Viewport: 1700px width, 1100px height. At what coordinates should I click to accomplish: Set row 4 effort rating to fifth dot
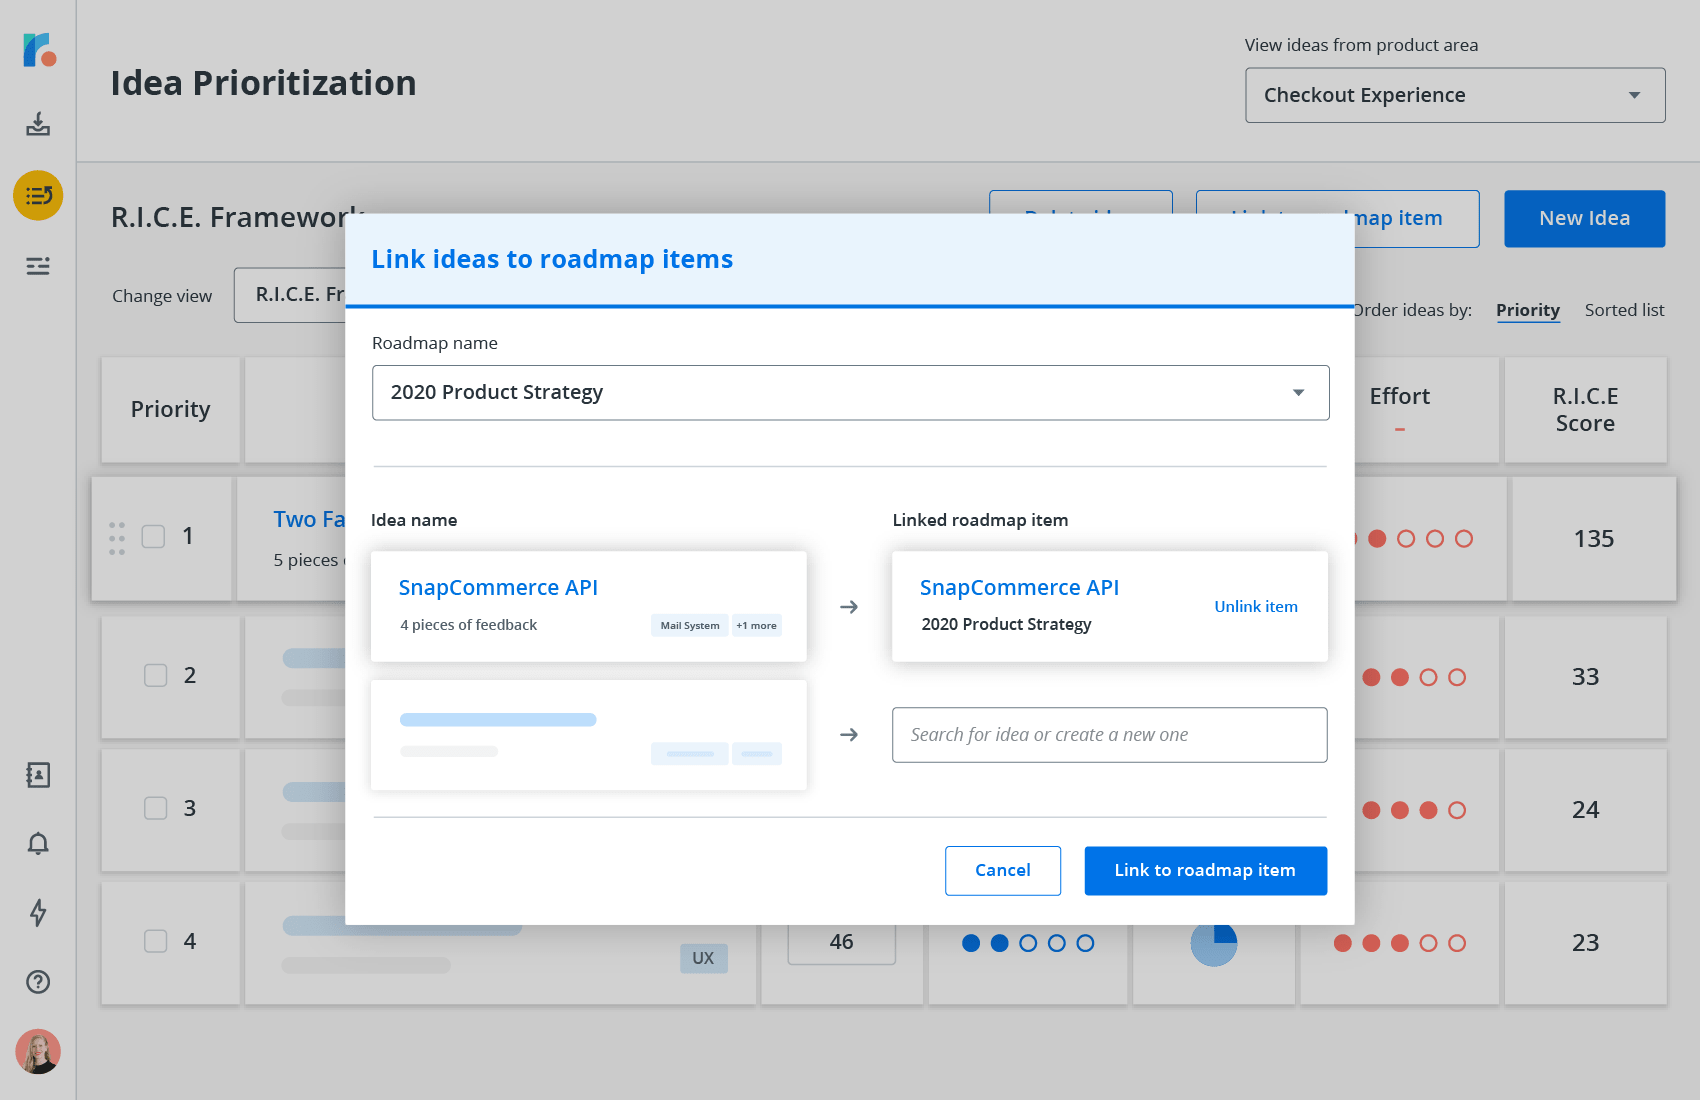click(1457, 943)
